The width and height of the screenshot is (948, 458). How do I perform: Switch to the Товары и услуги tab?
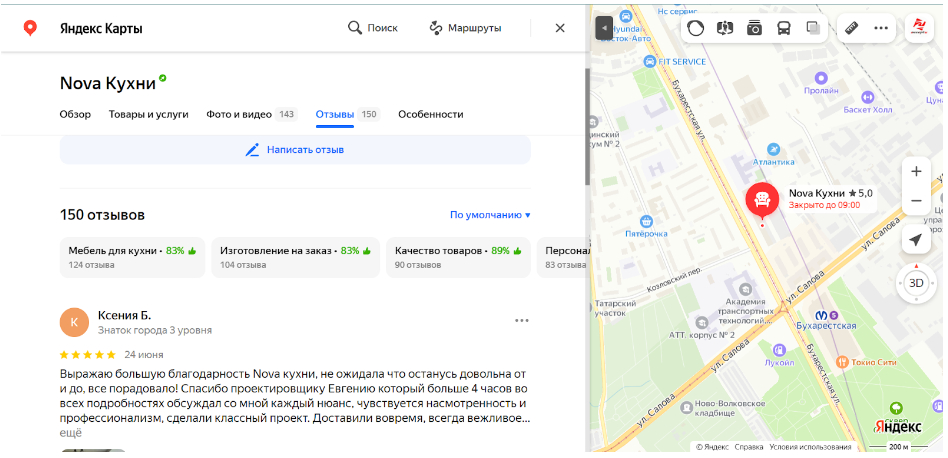pos(149,114)
